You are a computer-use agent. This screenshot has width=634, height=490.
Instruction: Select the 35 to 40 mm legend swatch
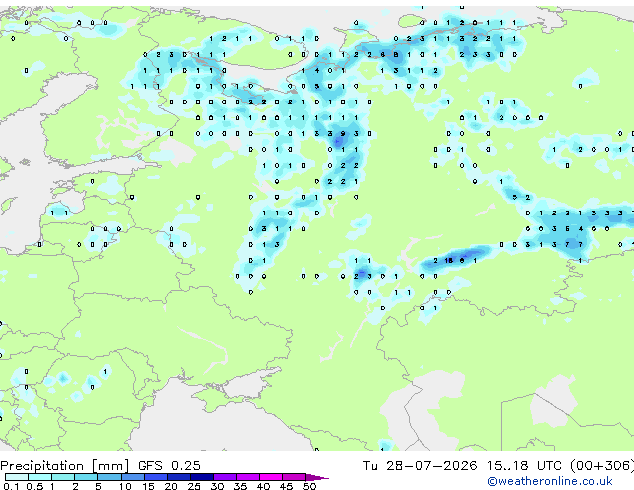pyautogui.click(x=247, y=477)
